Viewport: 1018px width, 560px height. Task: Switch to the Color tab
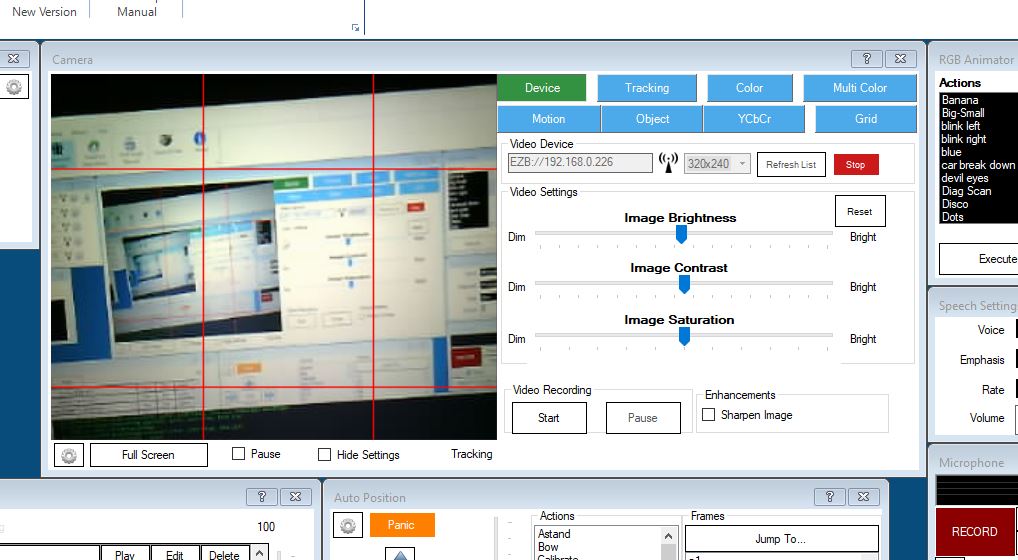749,88
